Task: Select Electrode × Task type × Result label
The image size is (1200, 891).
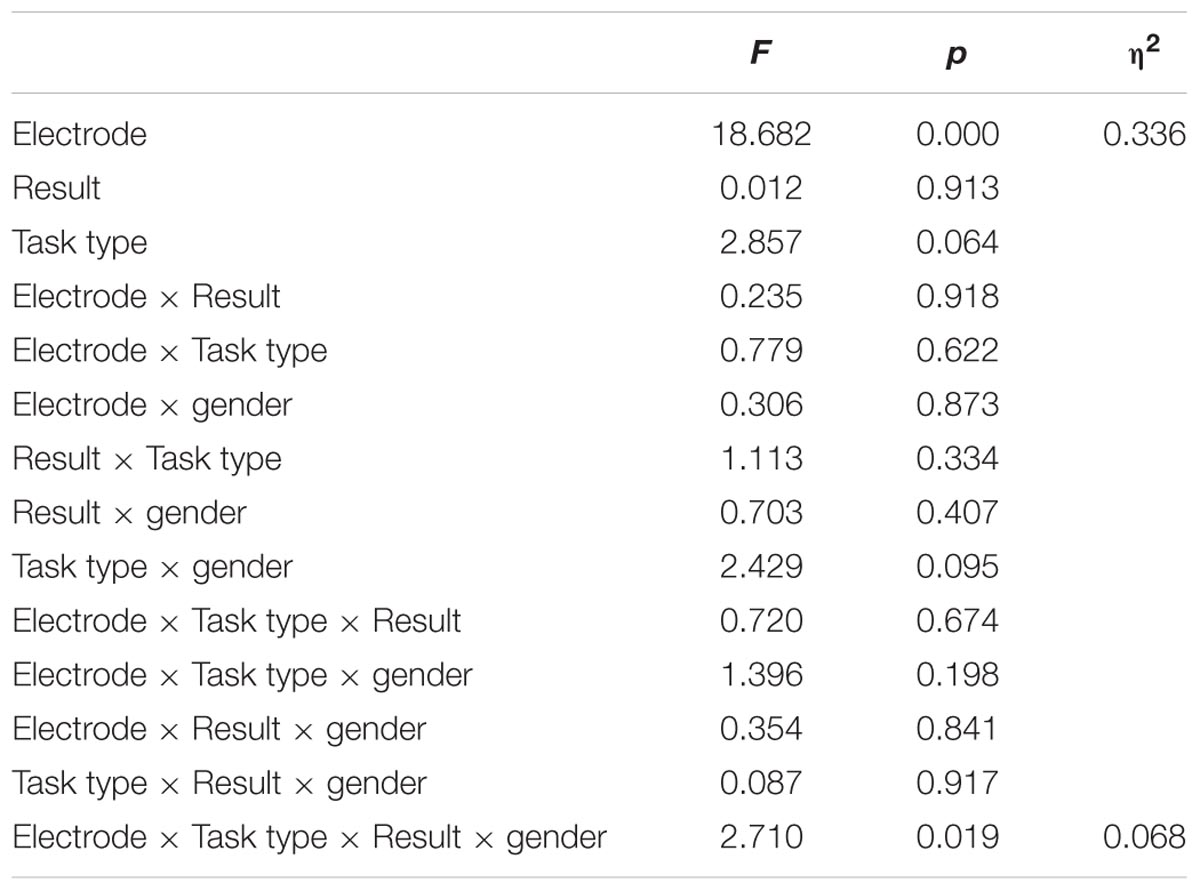Action: pyautogui.click(x=237, y=621)
